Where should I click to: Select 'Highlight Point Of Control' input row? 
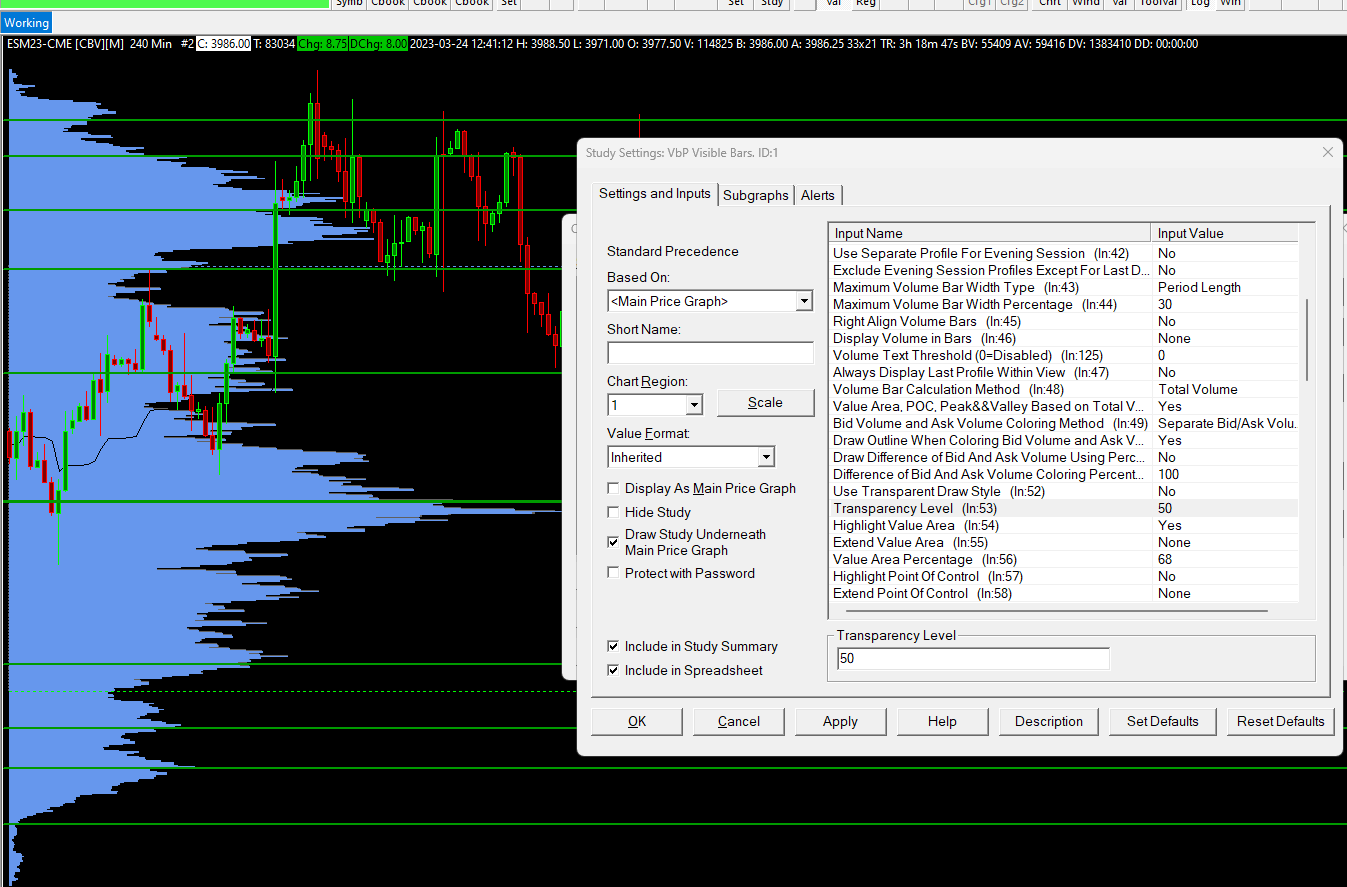[x=1064, y=576]
